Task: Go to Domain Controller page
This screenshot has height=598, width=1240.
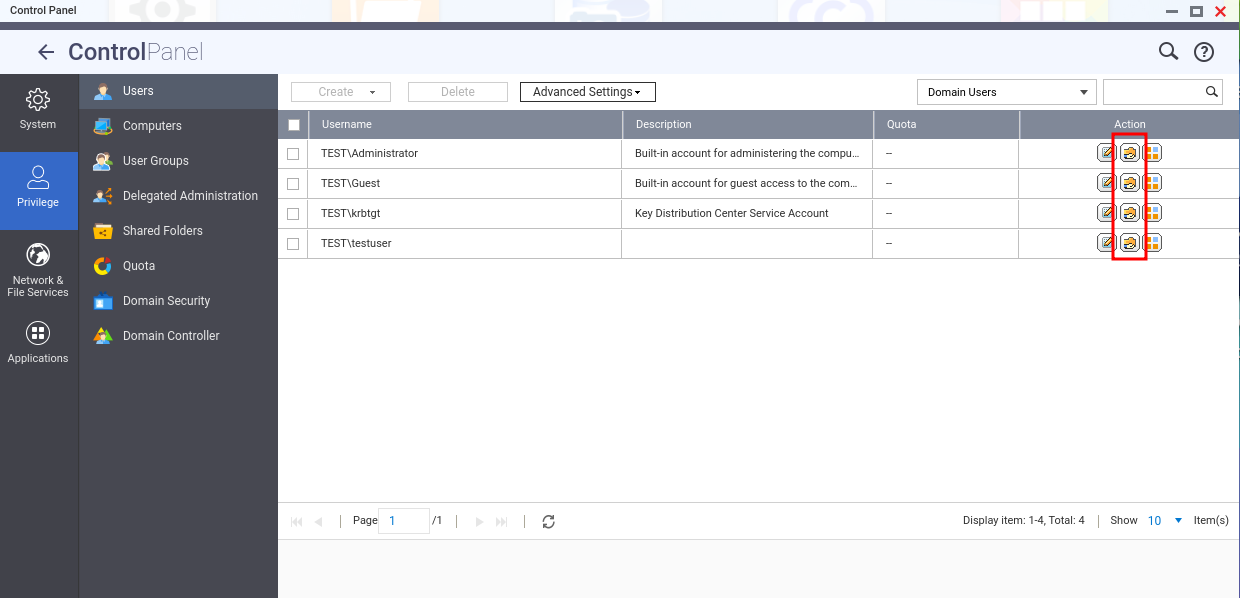Action: [x=170, y=336]
